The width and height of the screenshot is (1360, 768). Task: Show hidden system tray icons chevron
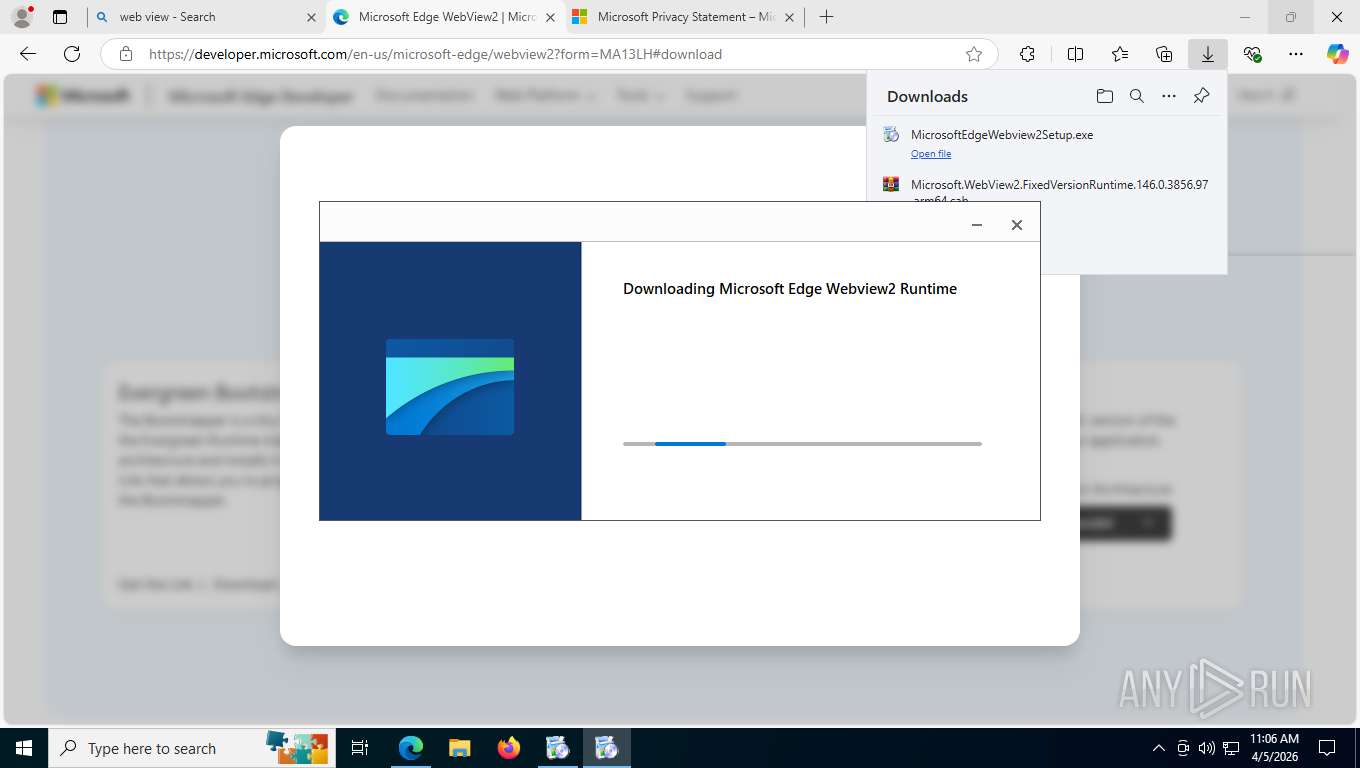coord(1159,748)
